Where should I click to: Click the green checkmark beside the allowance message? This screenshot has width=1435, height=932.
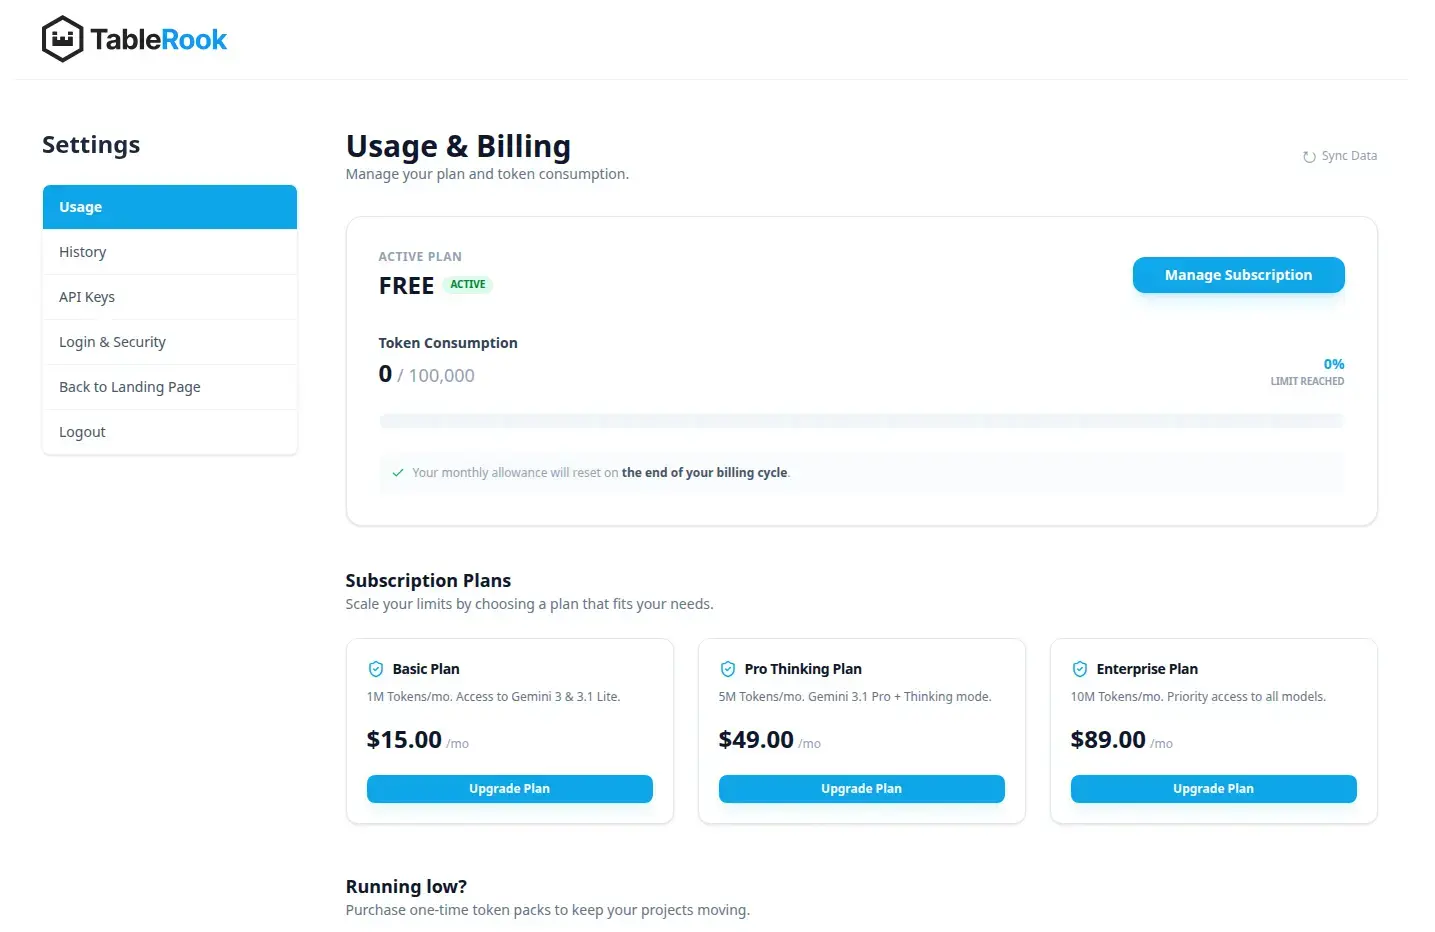pos(397,472)
